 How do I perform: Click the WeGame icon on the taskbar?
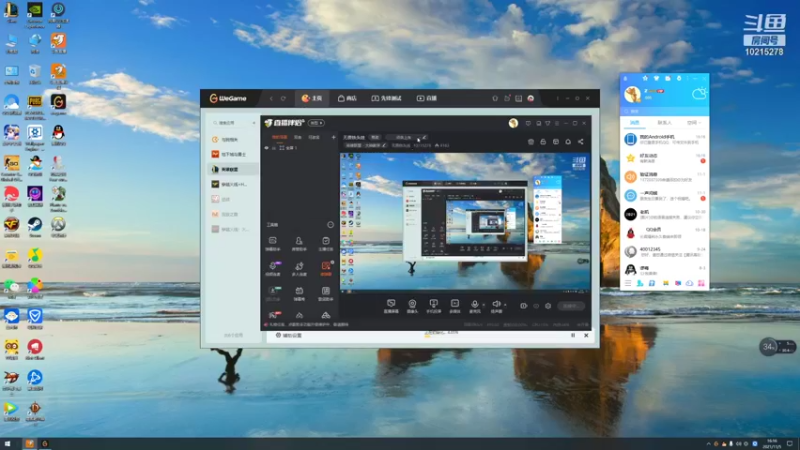(44, 444)
